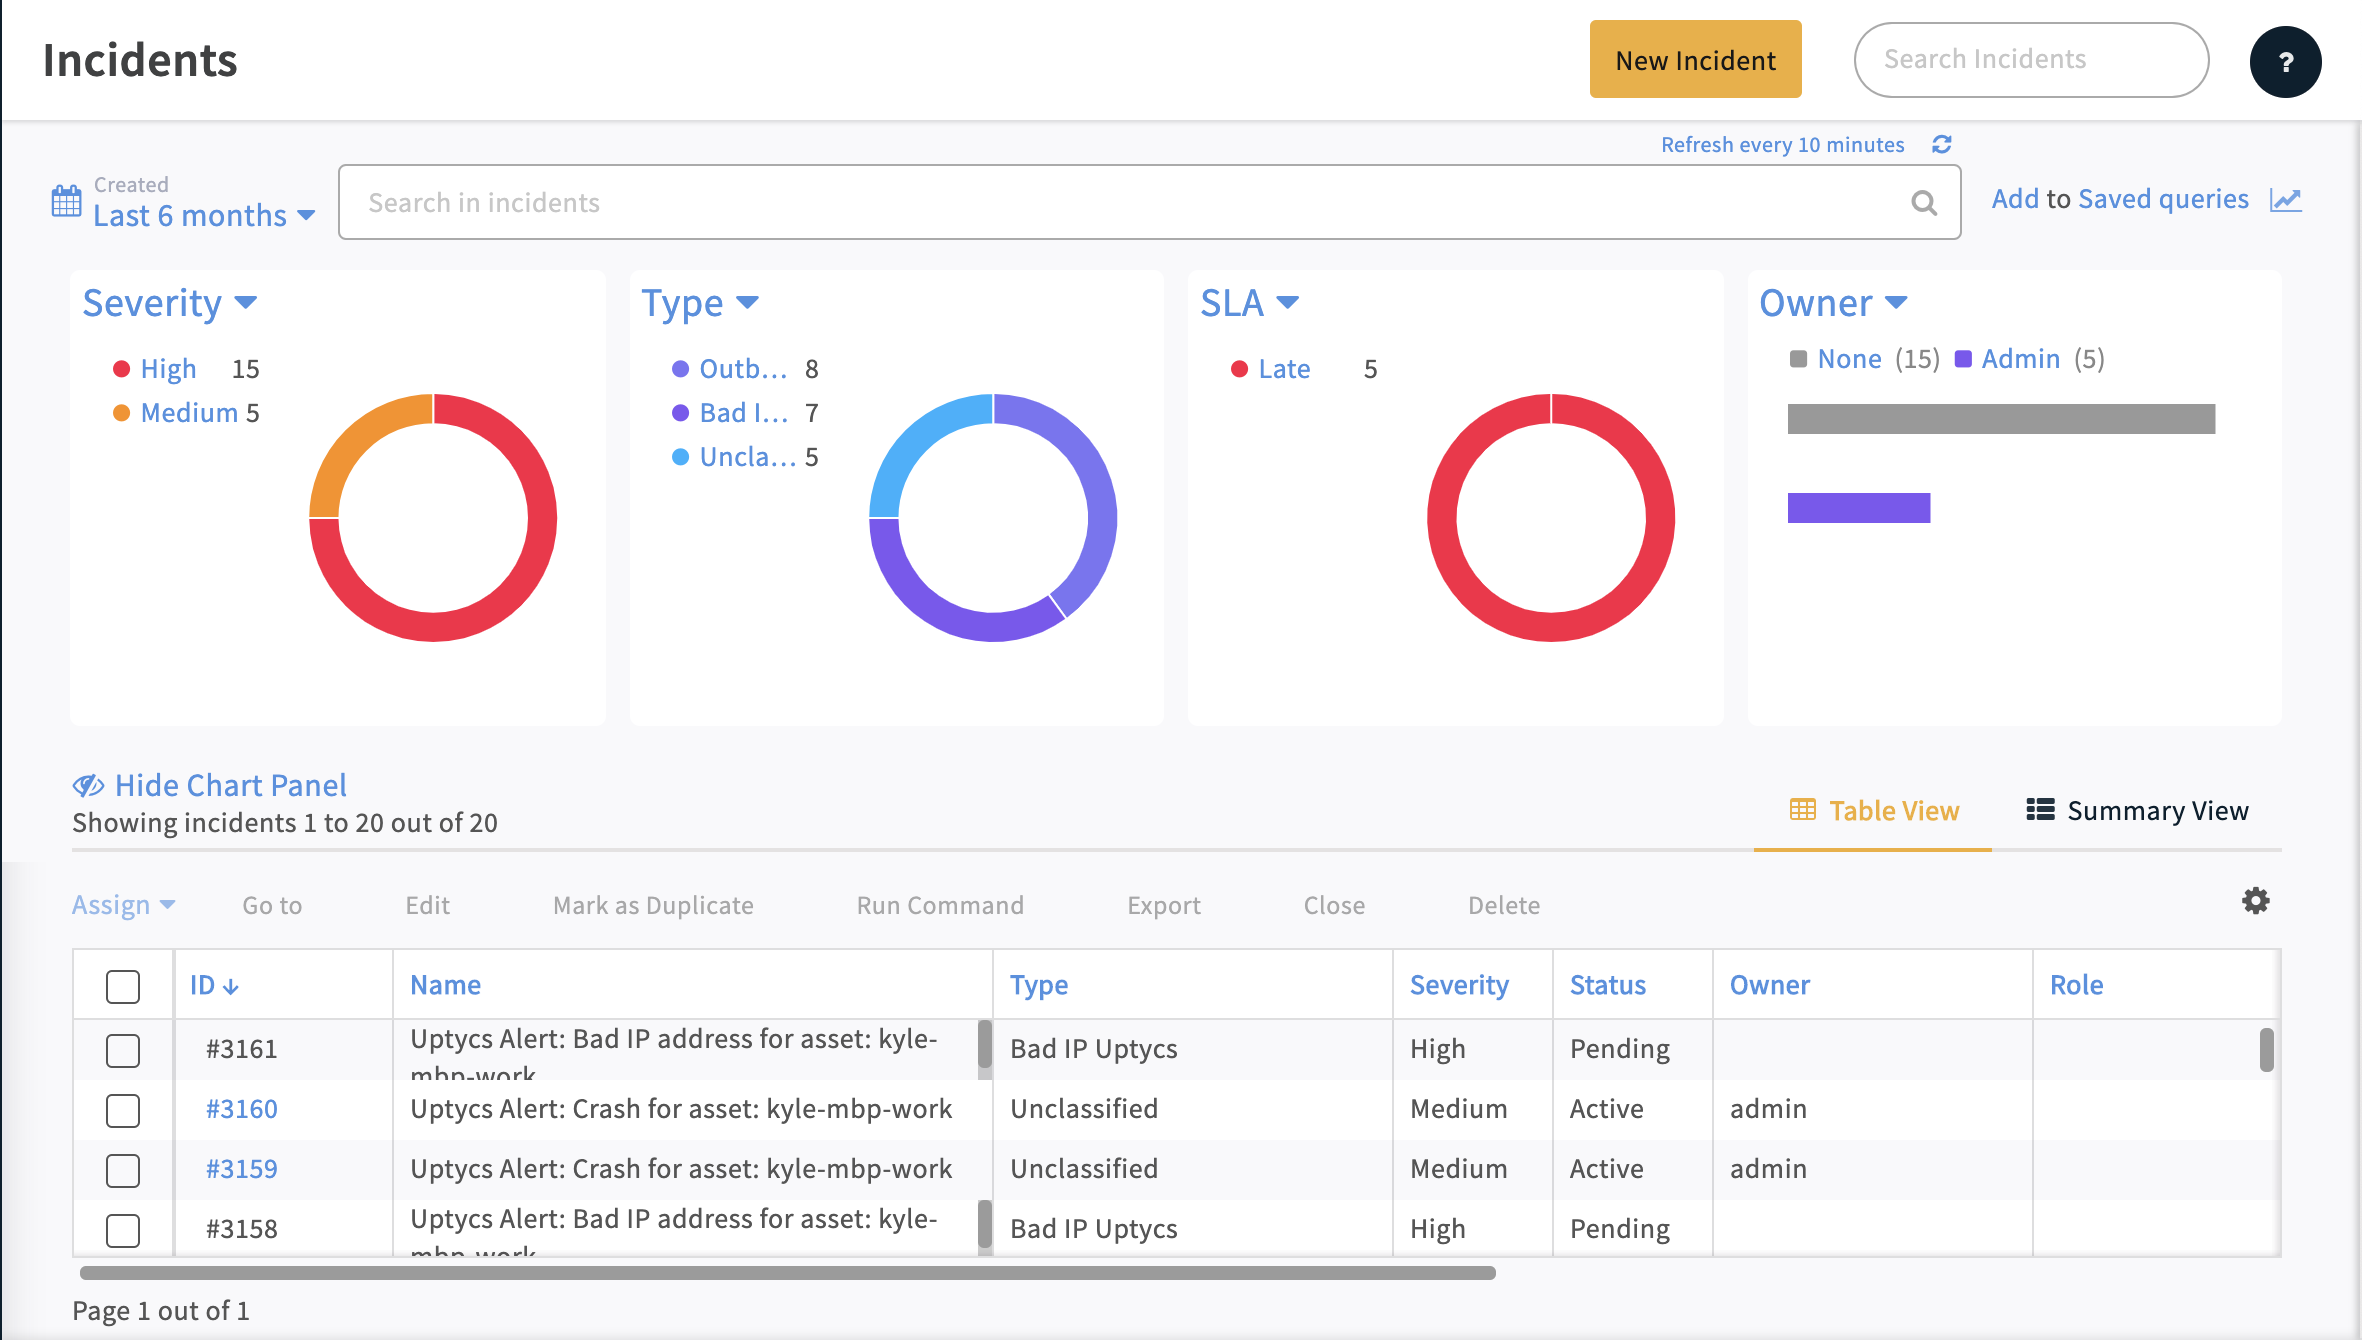Check the select-all checkbox in the table header
Screen dimensions: 2362x1340
tap(122, 986)
